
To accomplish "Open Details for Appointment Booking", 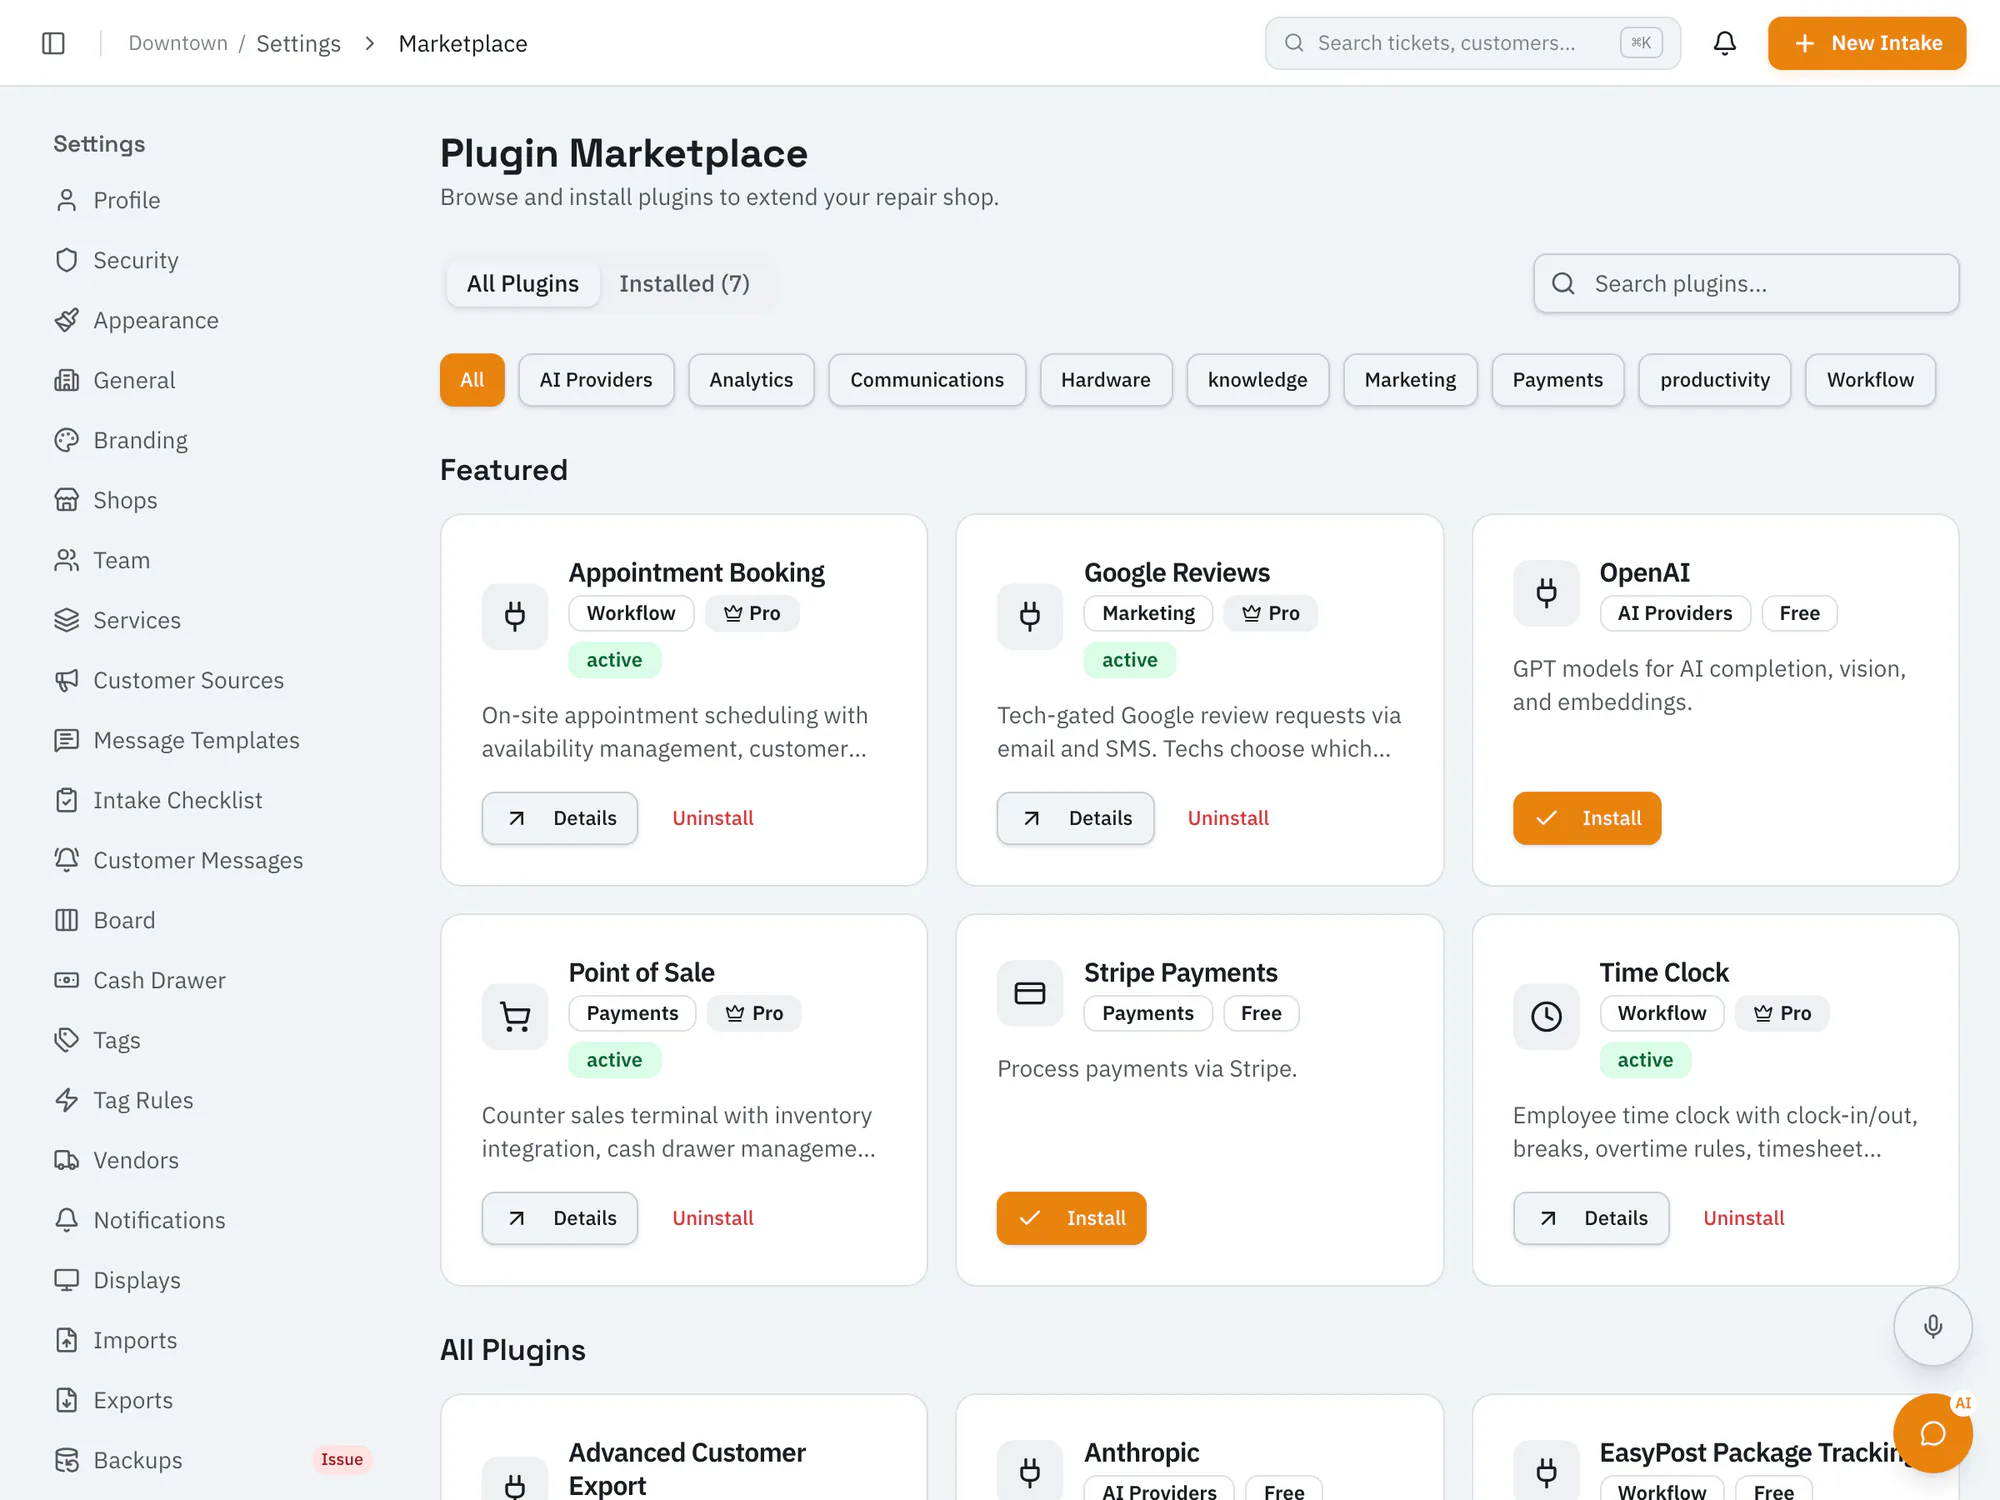I will point(560,818).
